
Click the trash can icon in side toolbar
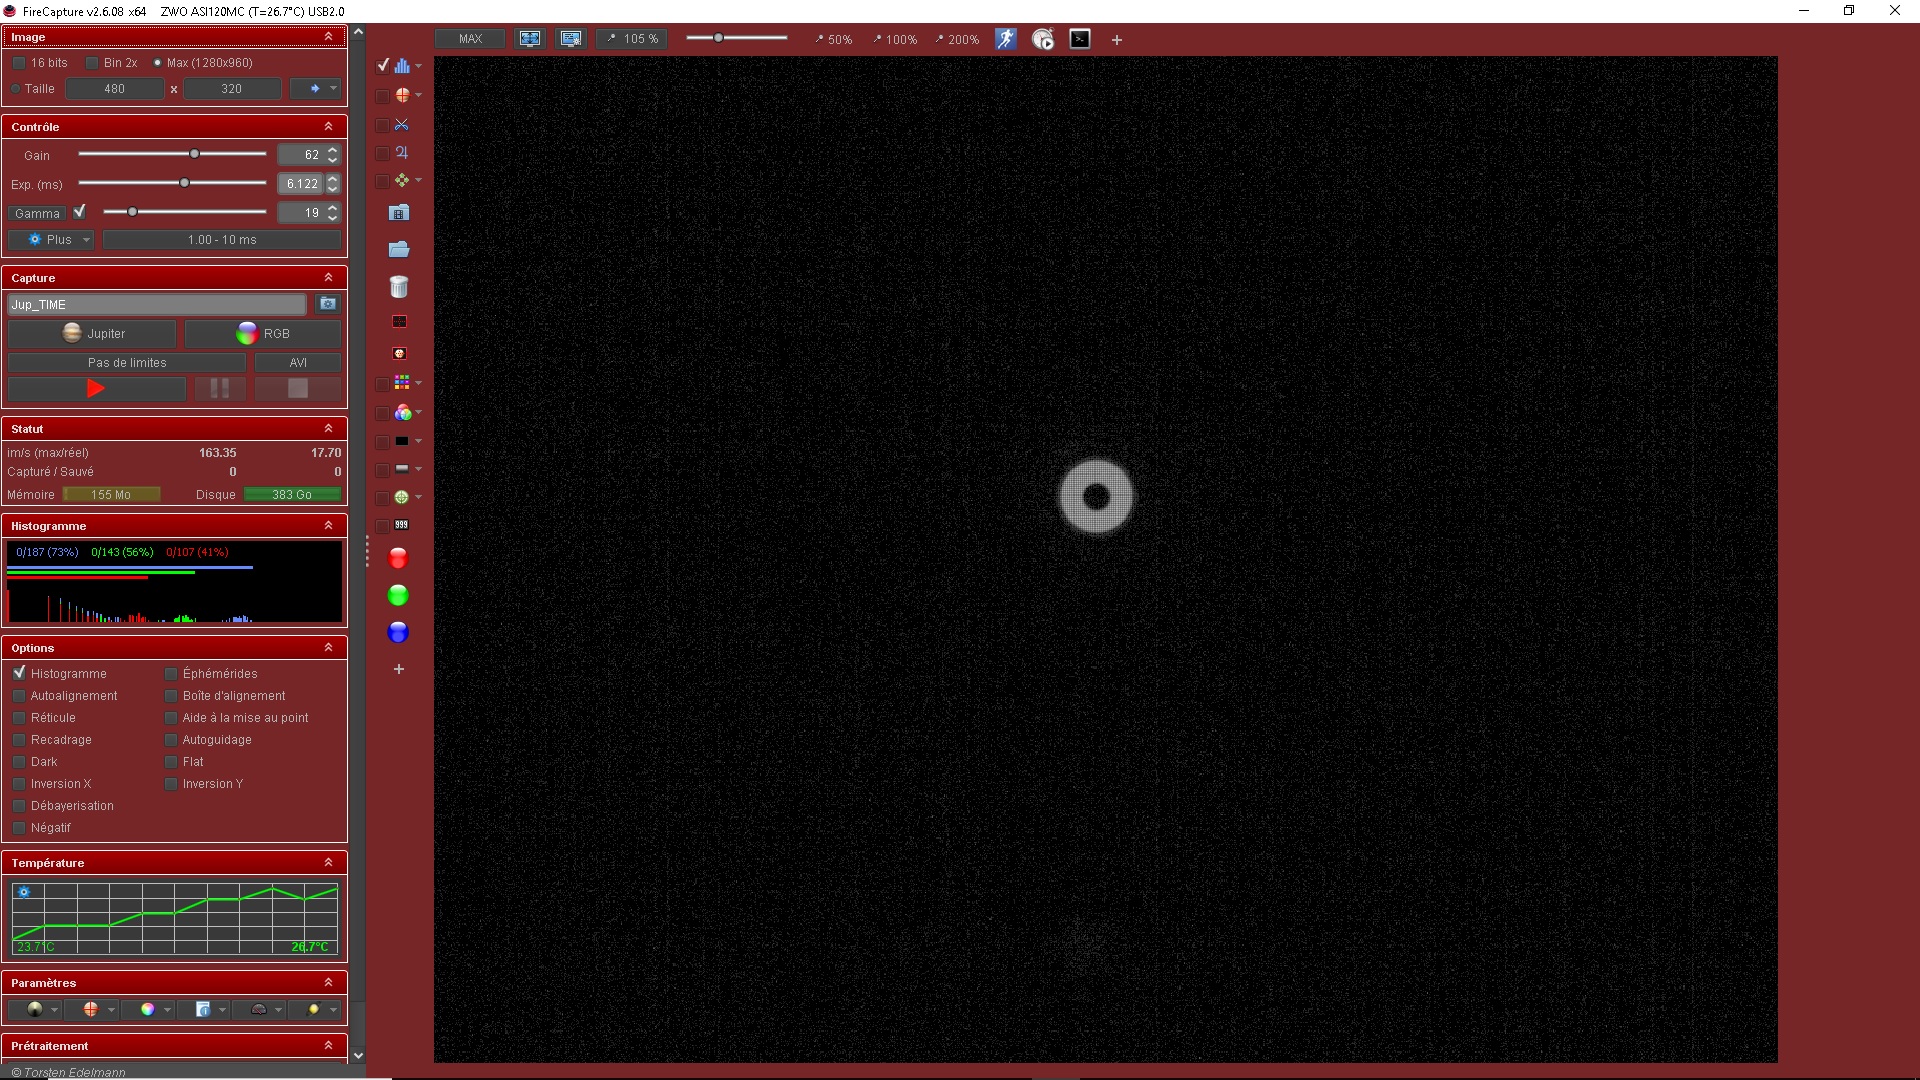(x=398, y=287)
